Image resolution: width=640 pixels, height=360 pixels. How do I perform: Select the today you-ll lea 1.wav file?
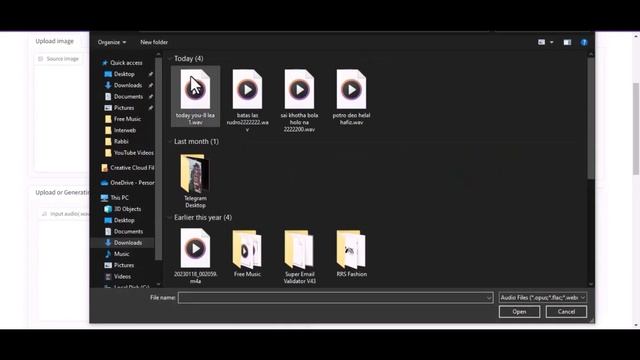[x=195, y=97]
